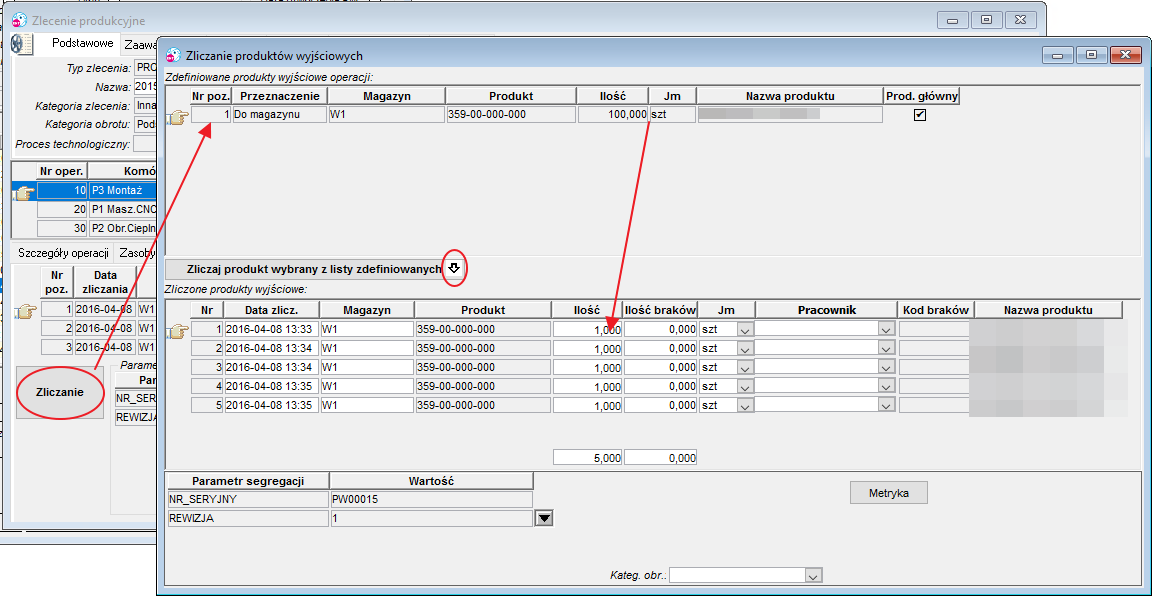
Task: Select operation 30 P2 Obr.Ciepln row
Action: tap(99, 228)
